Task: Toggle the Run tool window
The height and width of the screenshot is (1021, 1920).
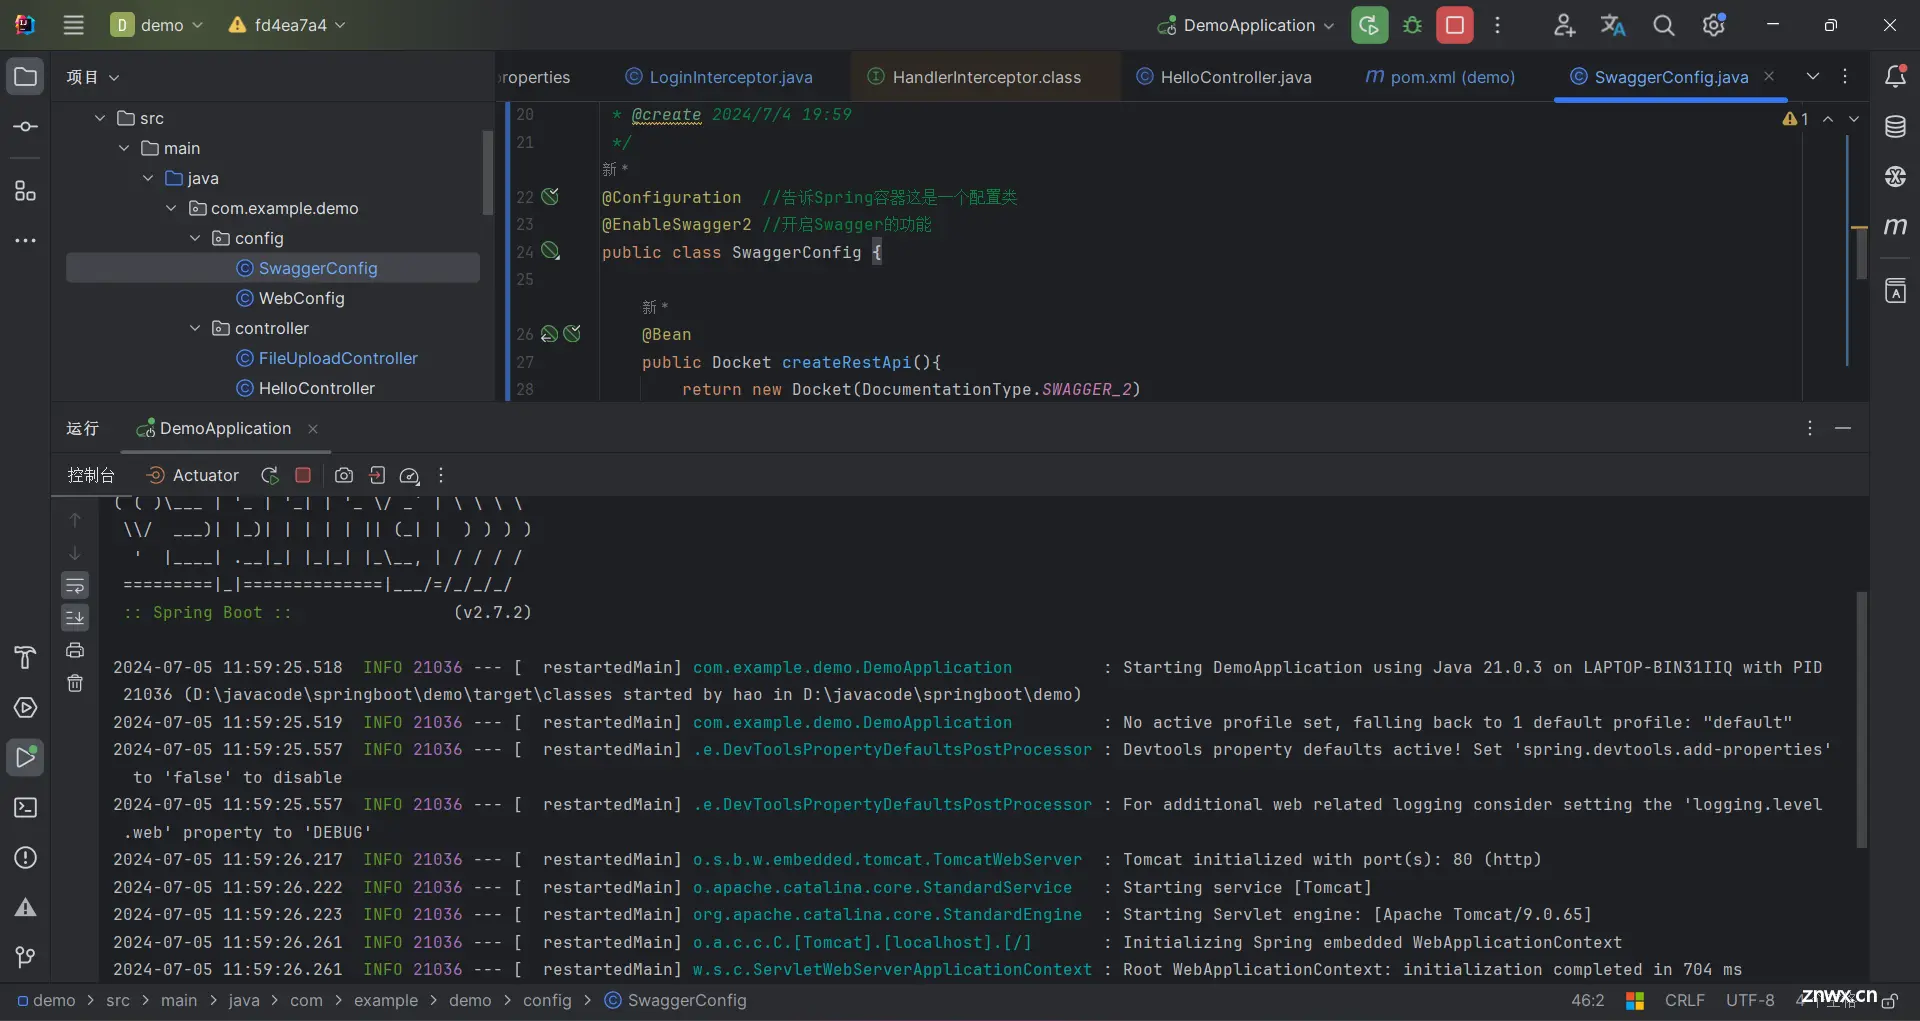Action: (x=26, y=758)
